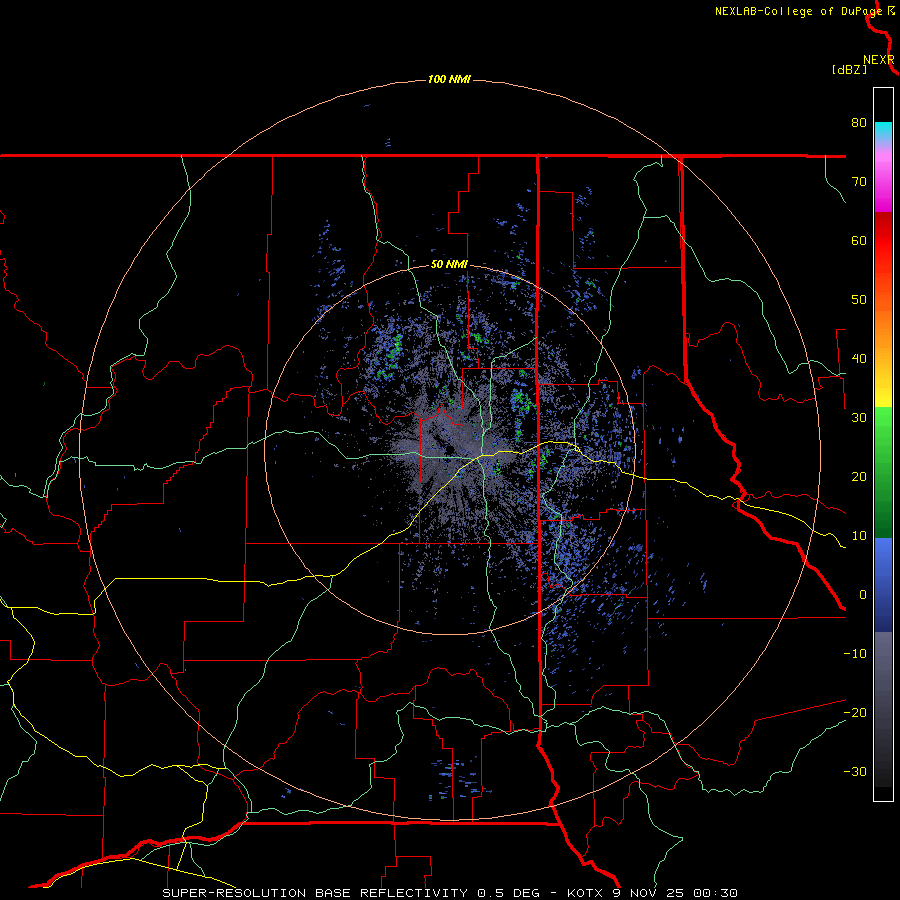Click the Super-Resolution Base Reflectivity caption
Screen dimensions: 900x900
coord(315,893)
